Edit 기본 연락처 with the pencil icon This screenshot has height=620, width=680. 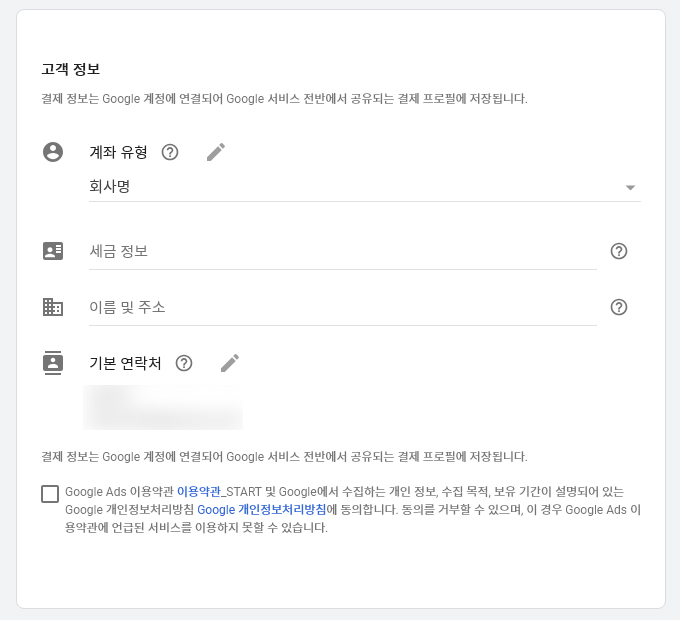point(230,363)
